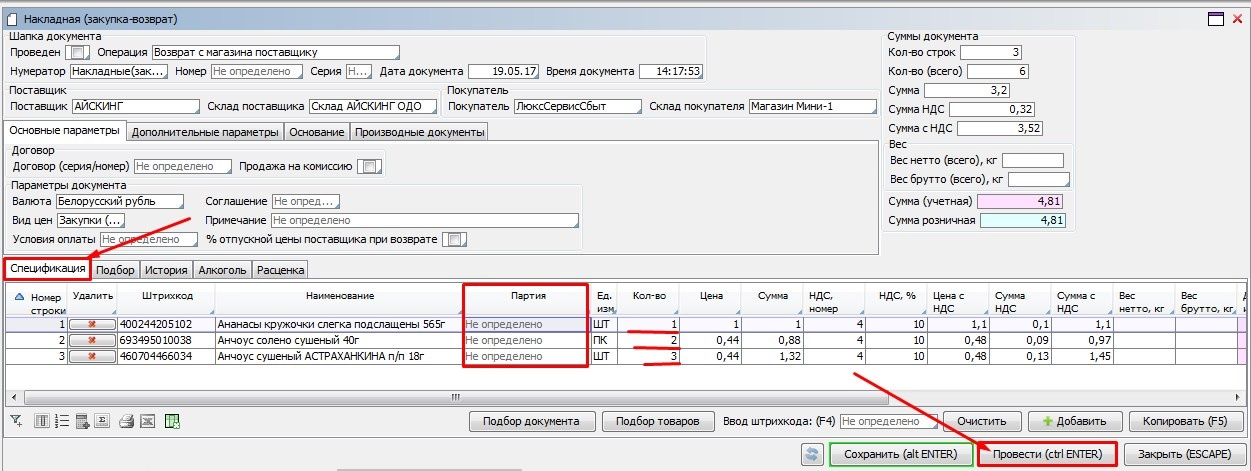Open the Валюта field Белорусский рубль
The width and height of the screenshot is (1251, 471).
[x=119, y=202]
